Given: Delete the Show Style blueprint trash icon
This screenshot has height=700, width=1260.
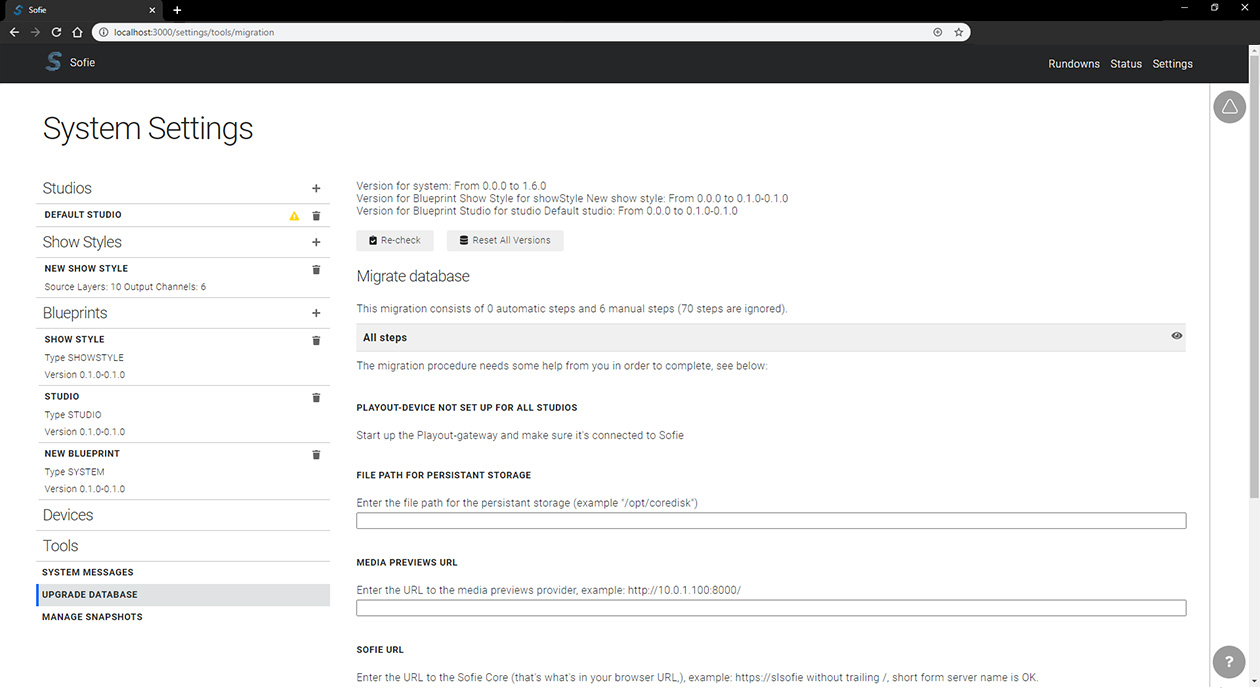Looking at the screenshot, I should point(316,340).
